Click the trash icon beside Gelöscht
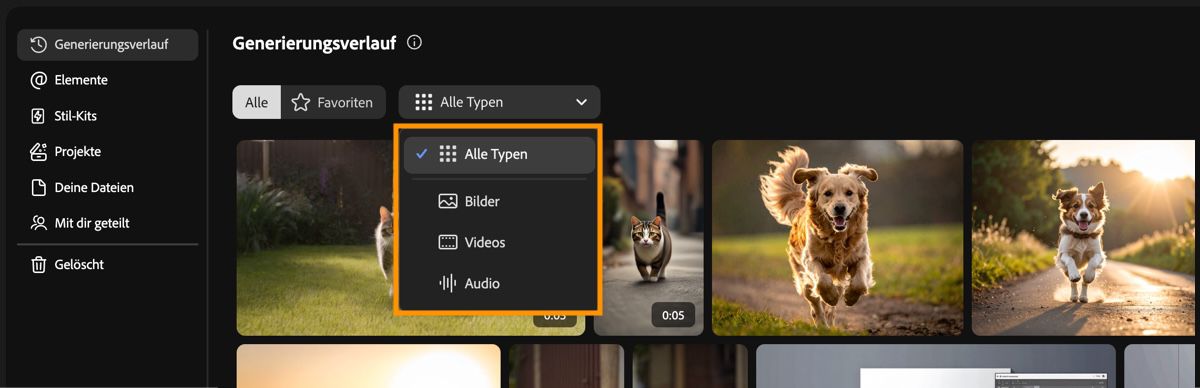This screenshot has width=1200, height=388. 39,265
